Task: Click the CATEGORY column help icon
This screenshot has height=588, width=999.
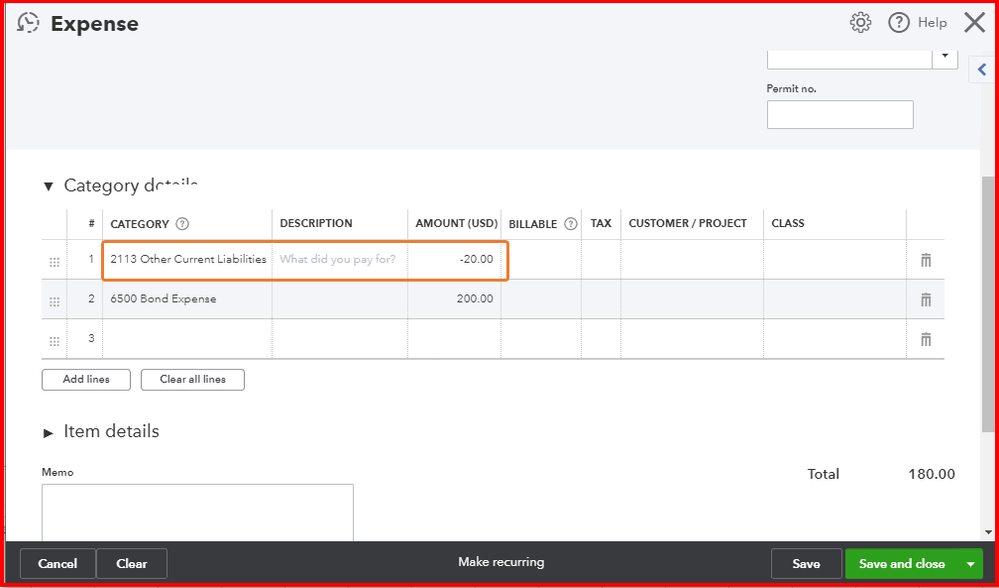Action: pos(183,224)
